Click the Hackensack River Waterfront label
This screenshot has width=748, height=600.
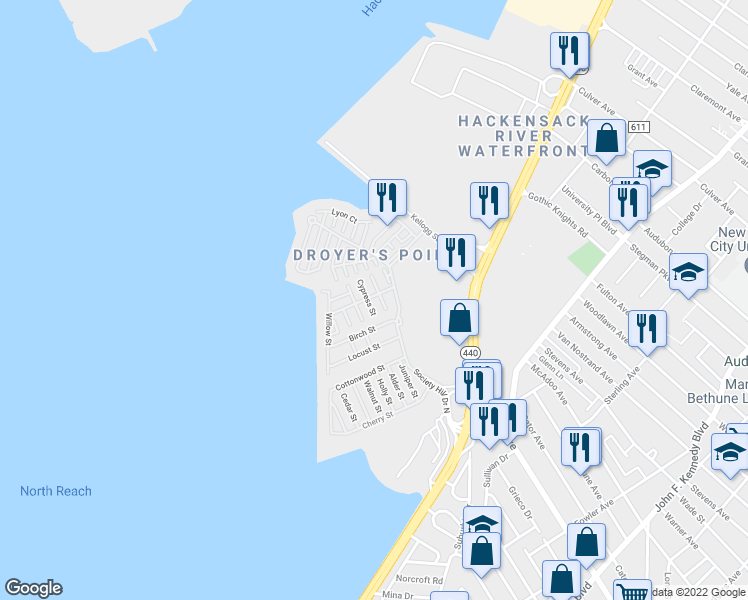coord(523,136)
